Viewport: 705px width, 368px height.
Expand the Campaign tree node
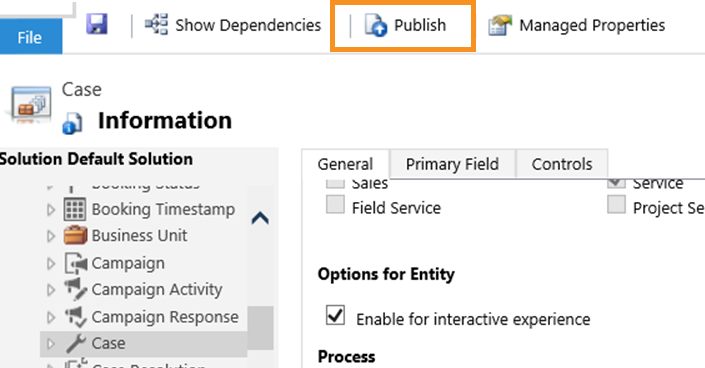pos(51,264)
